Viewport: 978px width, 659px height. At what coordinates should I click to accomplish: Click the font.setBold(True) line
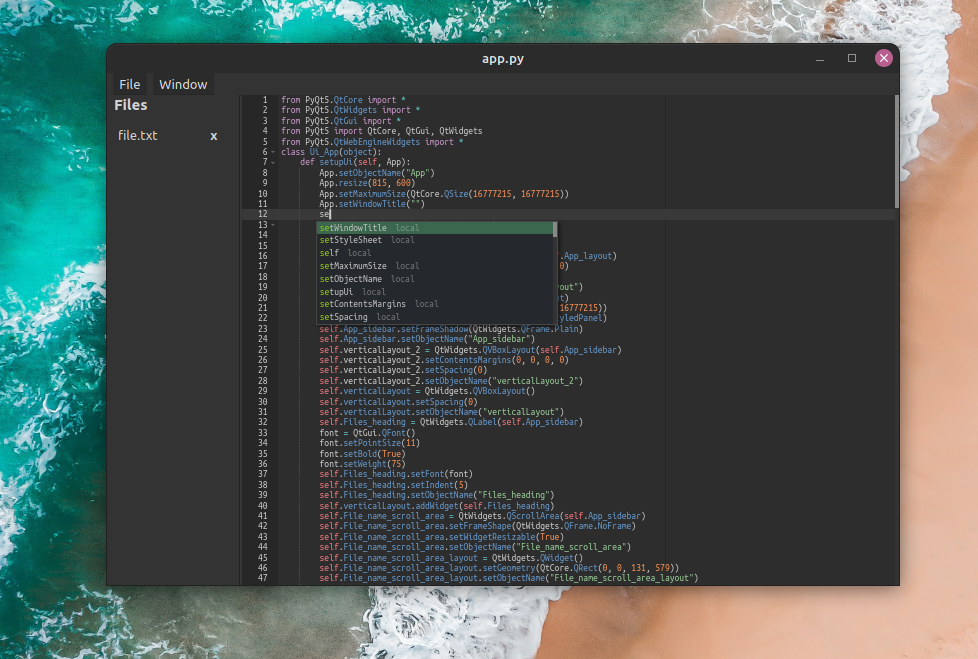click(x=362, y=454)
